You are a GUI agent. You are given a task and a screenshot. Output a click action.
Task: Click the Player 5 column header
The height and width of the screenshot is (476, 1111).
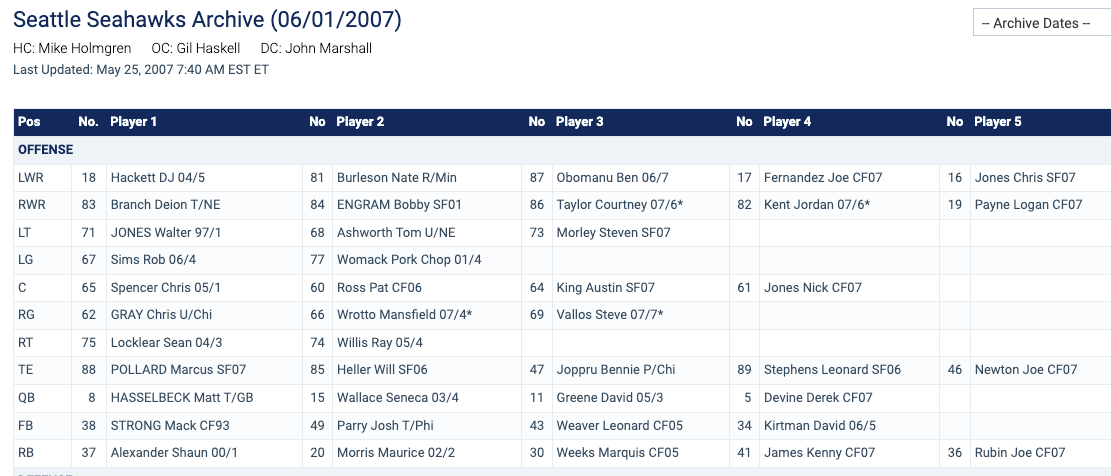point(998,122)
